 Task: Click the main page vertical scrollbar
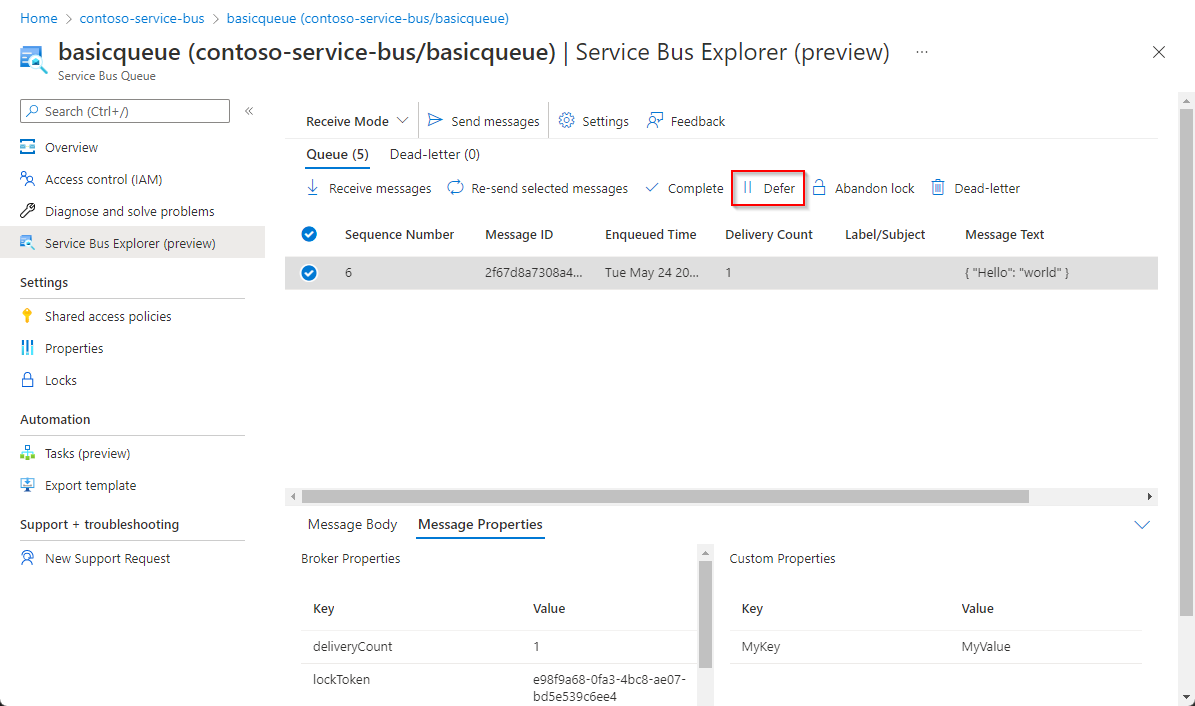(1186, 362)
